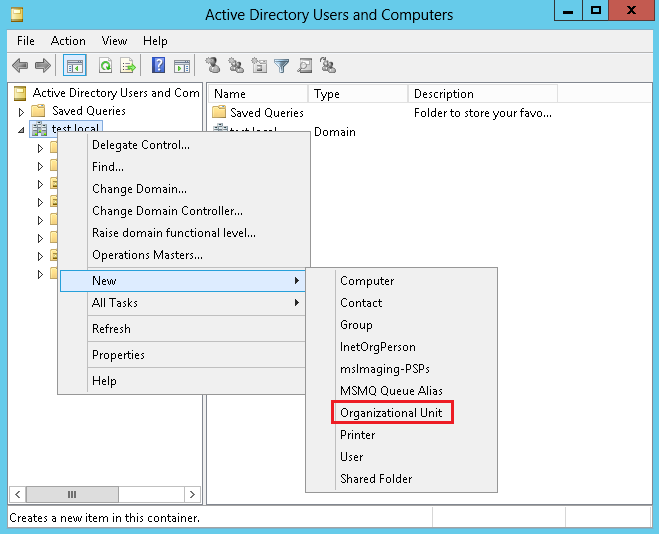Open Operations Masters... from the context menu
Viewport: 659px width, 534px height.
click(x=182, y=255)
